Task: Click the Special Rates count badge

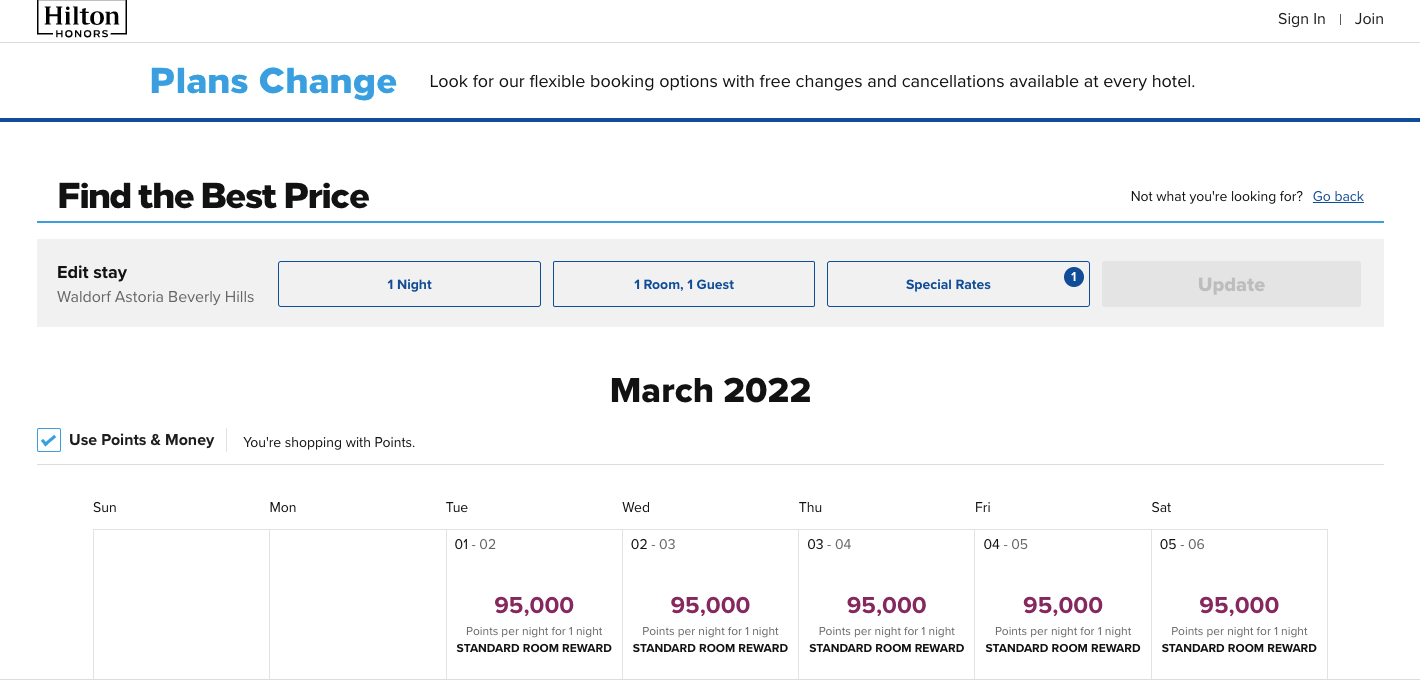Action: point(1074,277)
